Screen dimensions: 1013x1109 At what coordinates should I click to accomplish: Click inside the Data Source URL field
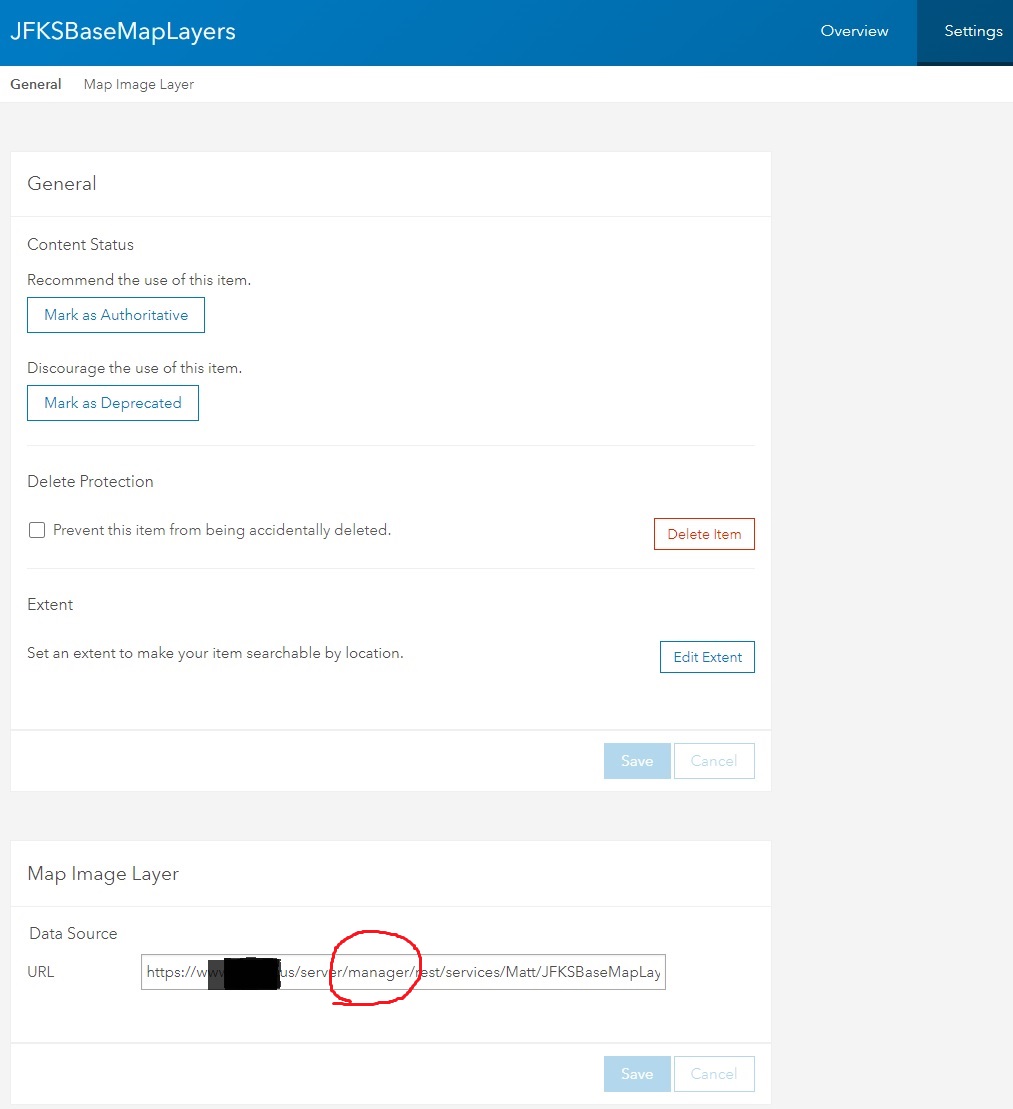coord(403,971)
